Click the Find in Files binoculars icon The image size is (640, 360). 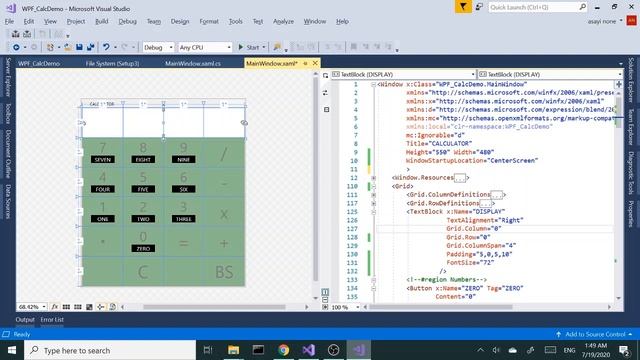tap(277, 47)
